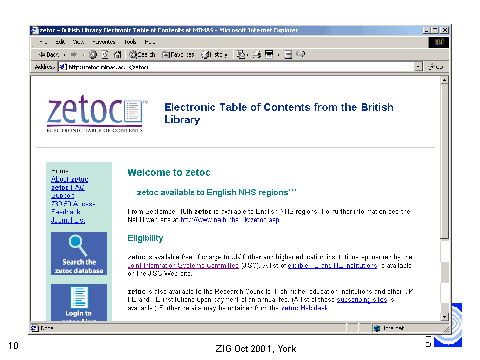
Task: Expand the address bar dropdown arrow
Action: (419, 67)
